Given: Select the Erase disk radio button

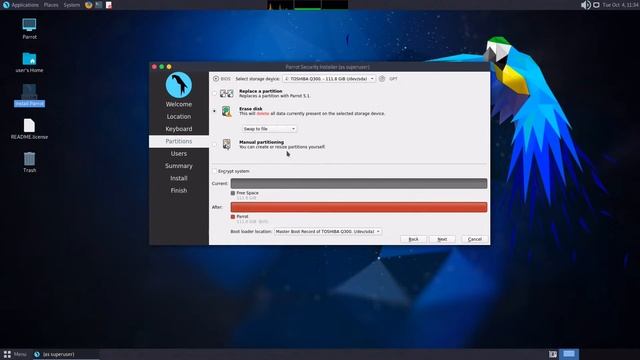Looking at the screenshot, I should coord(215,111).
